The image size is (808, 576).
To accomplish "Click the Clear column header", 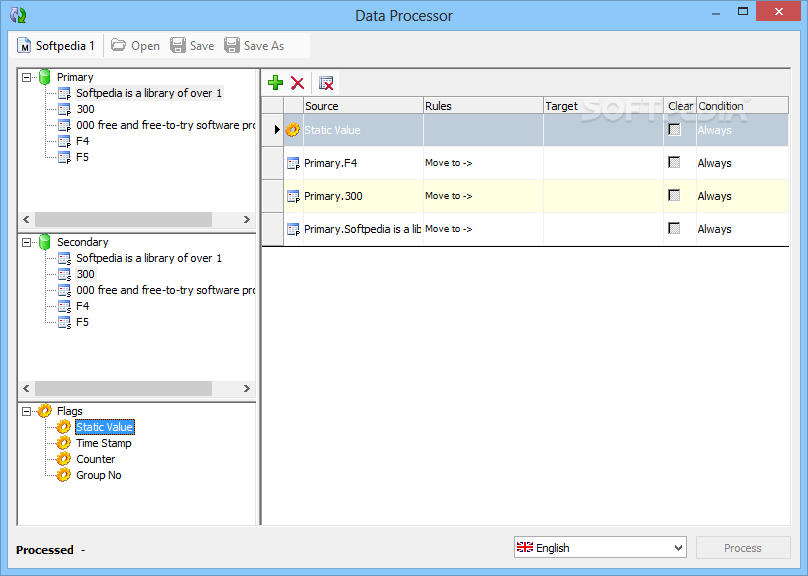I will (x=680, y=106).
